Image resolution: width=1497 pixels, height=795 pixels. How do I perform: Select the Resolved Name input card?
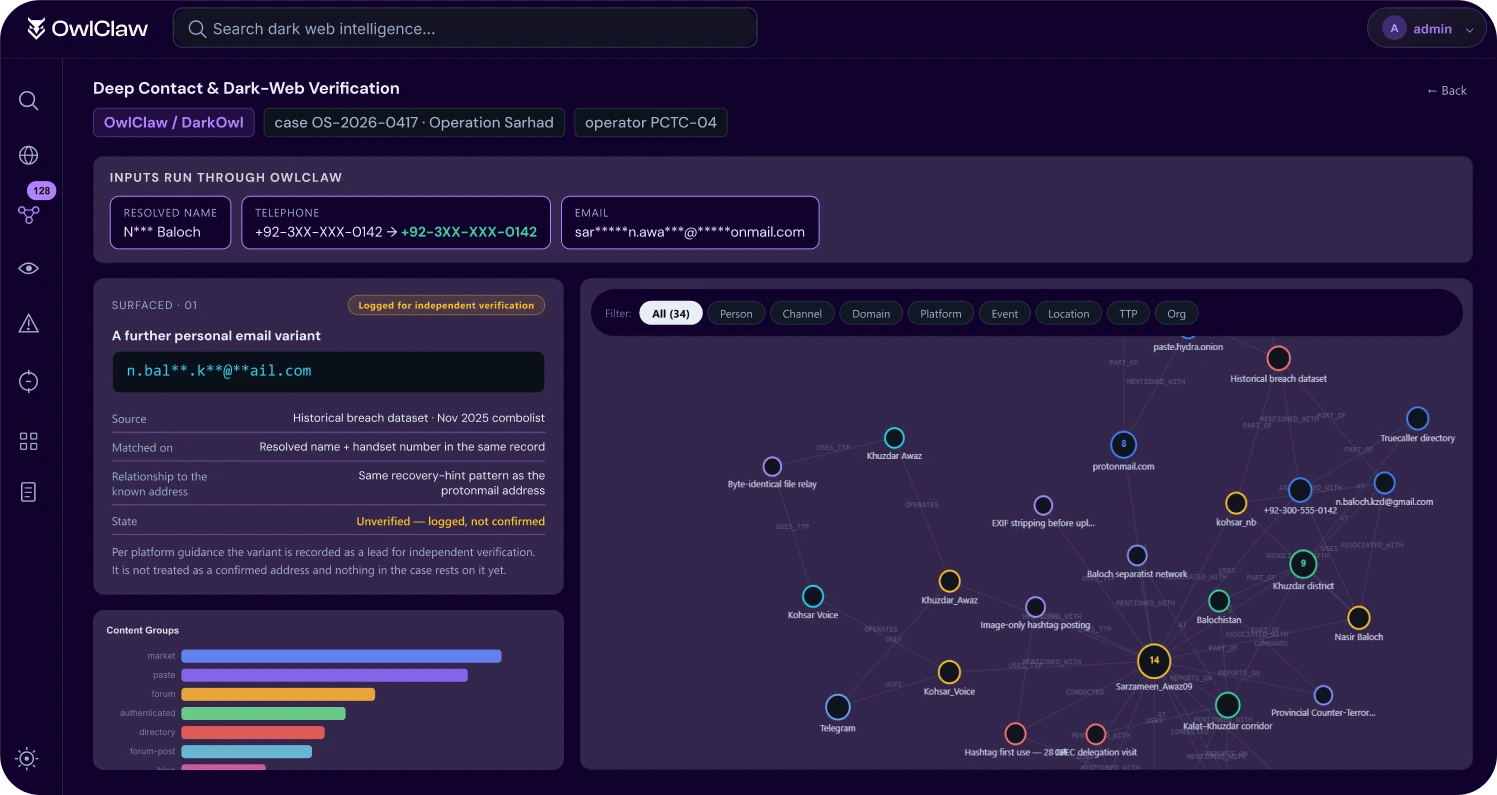click(170, 222)
